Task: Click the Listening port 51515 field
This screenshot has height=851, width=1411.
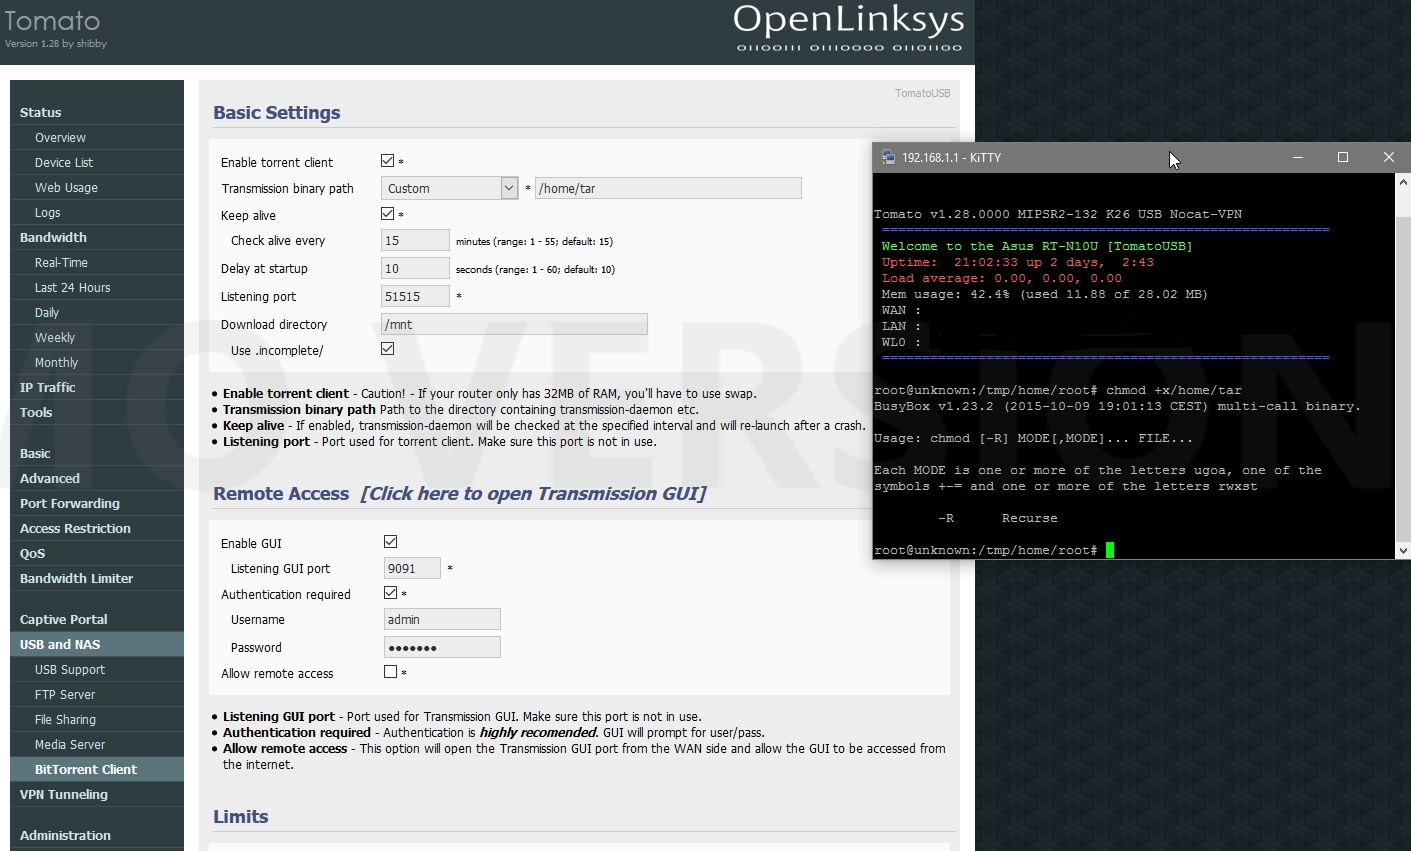Action: point(415,296)
